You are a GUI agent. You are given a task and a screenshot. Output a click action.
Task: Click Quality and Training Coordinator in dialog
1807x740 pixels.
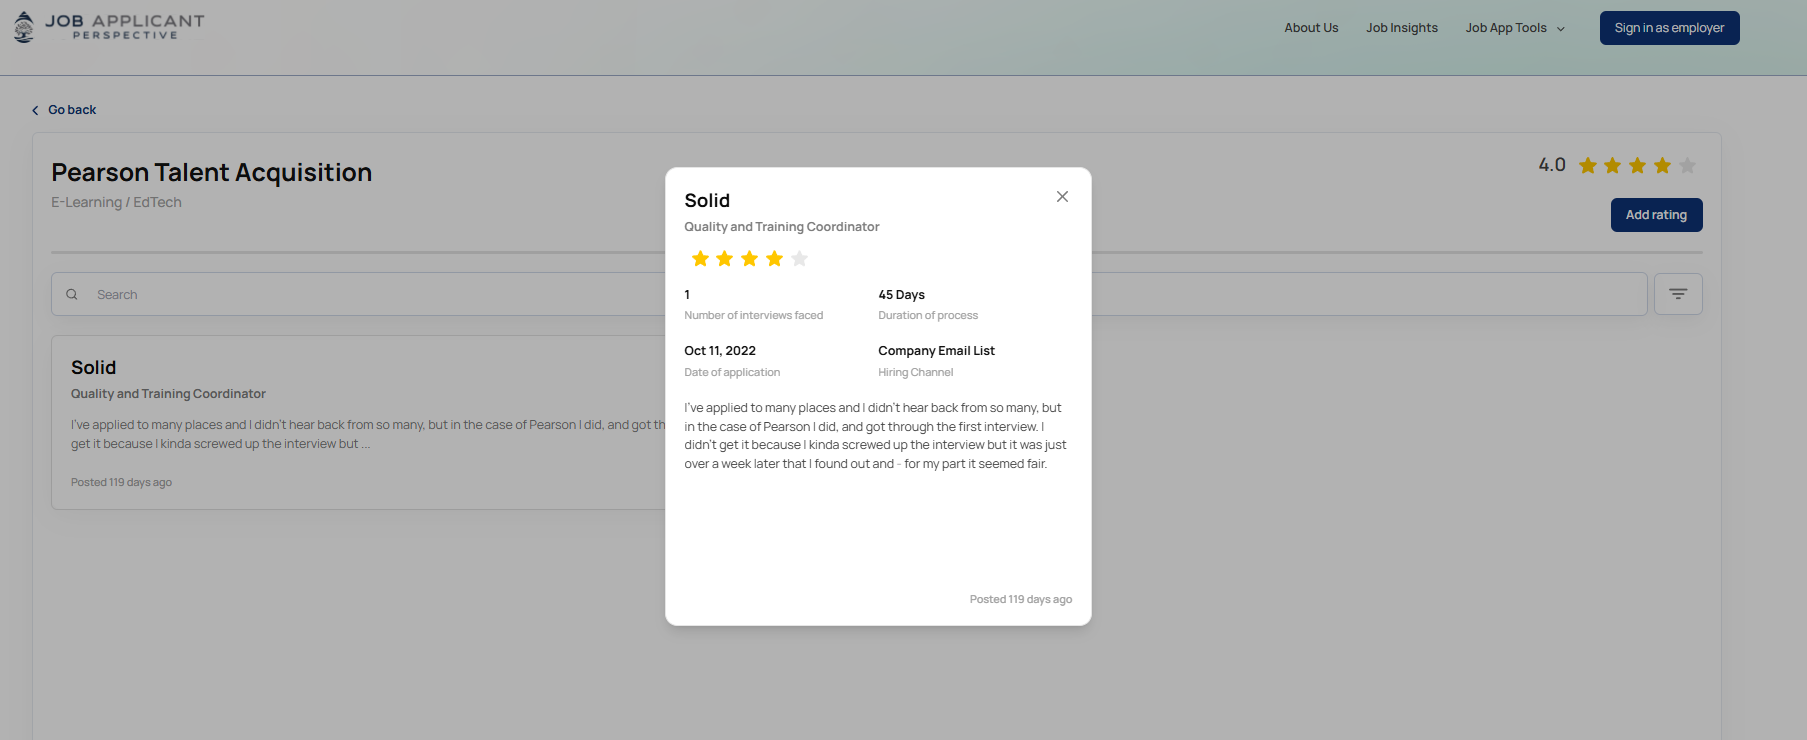782,227
